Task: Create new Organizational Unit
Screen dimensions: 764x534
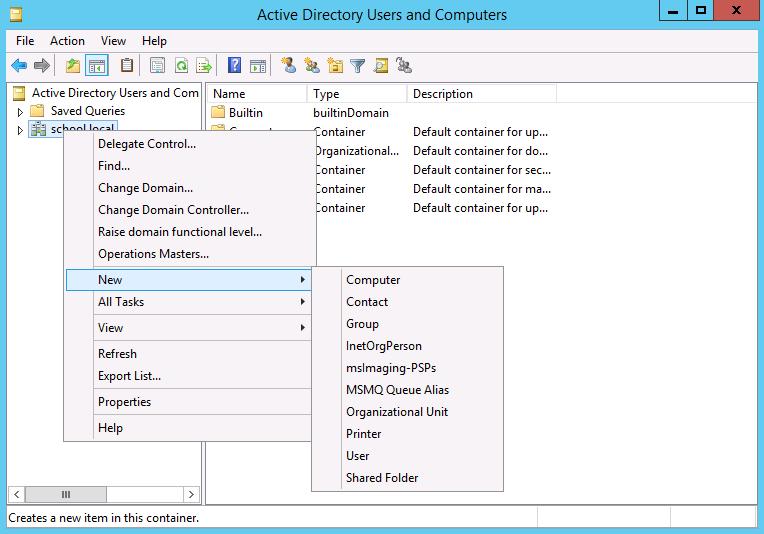Action: [x=407, y=412]
